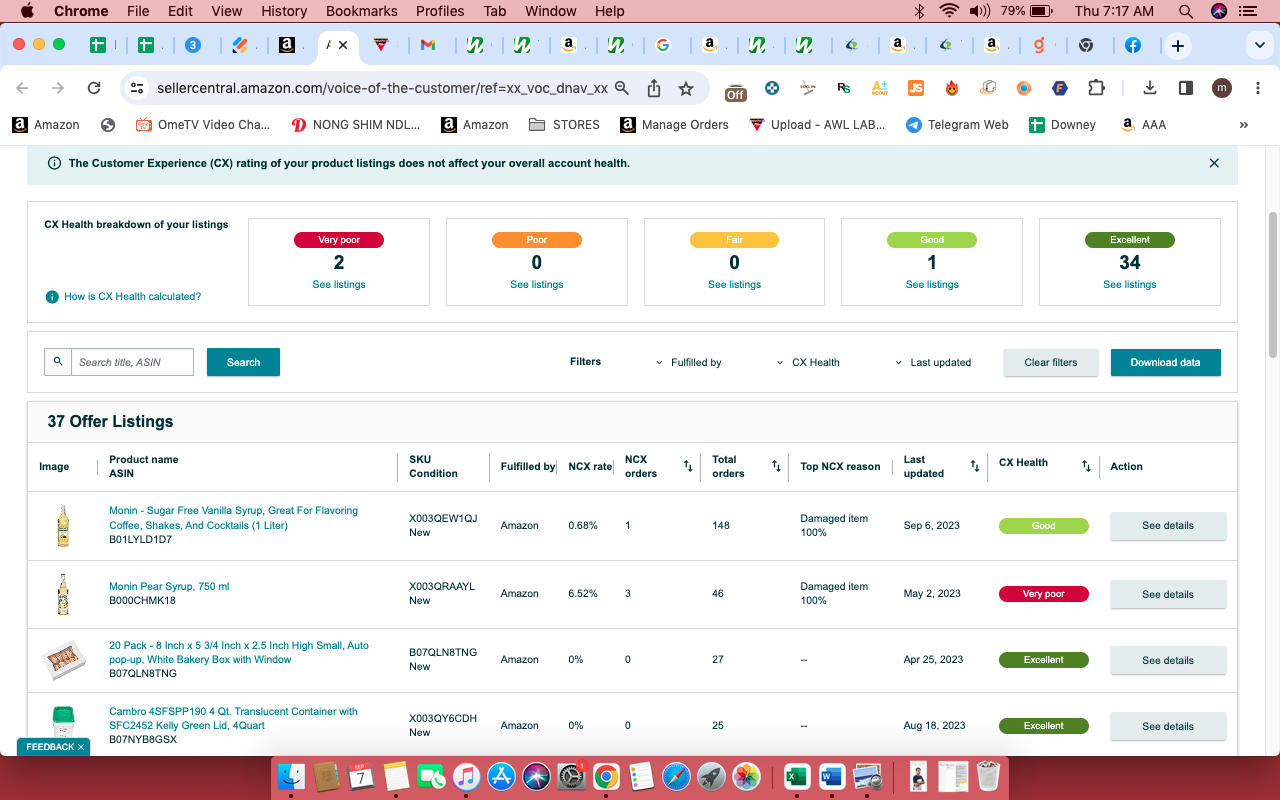Open the Trash in the Dock
This screenshot has width=1280, height=800.
coord(989,776)
